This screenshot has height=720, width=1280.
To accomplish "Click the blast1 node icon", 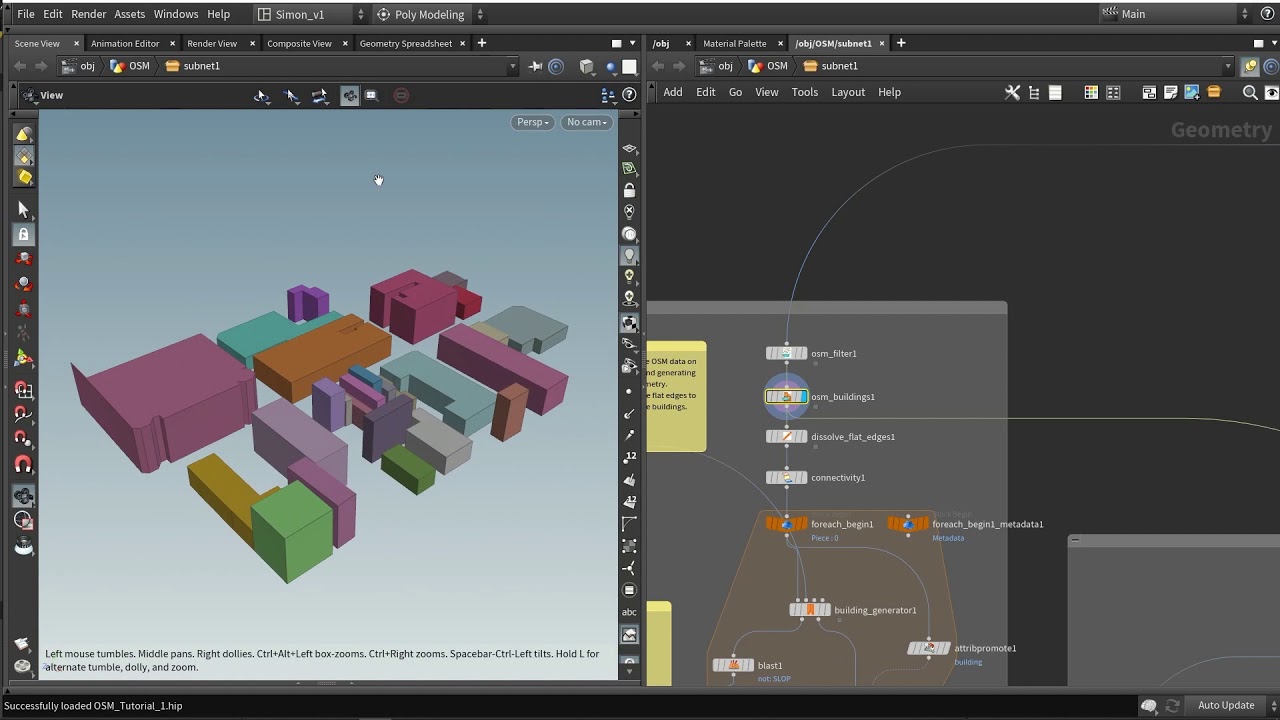I will click(x=733, y=665).
